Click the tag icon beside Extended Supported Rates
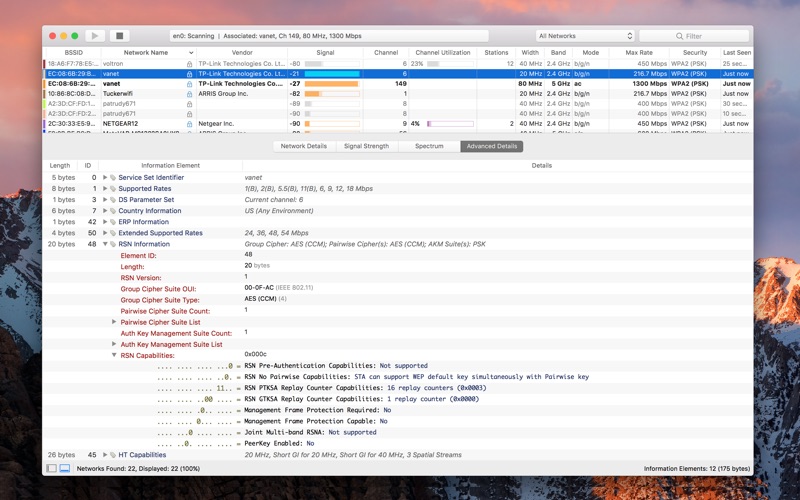The height and width of the screenshot is (500, 800). pyautogui.click(x=113, y=233)
